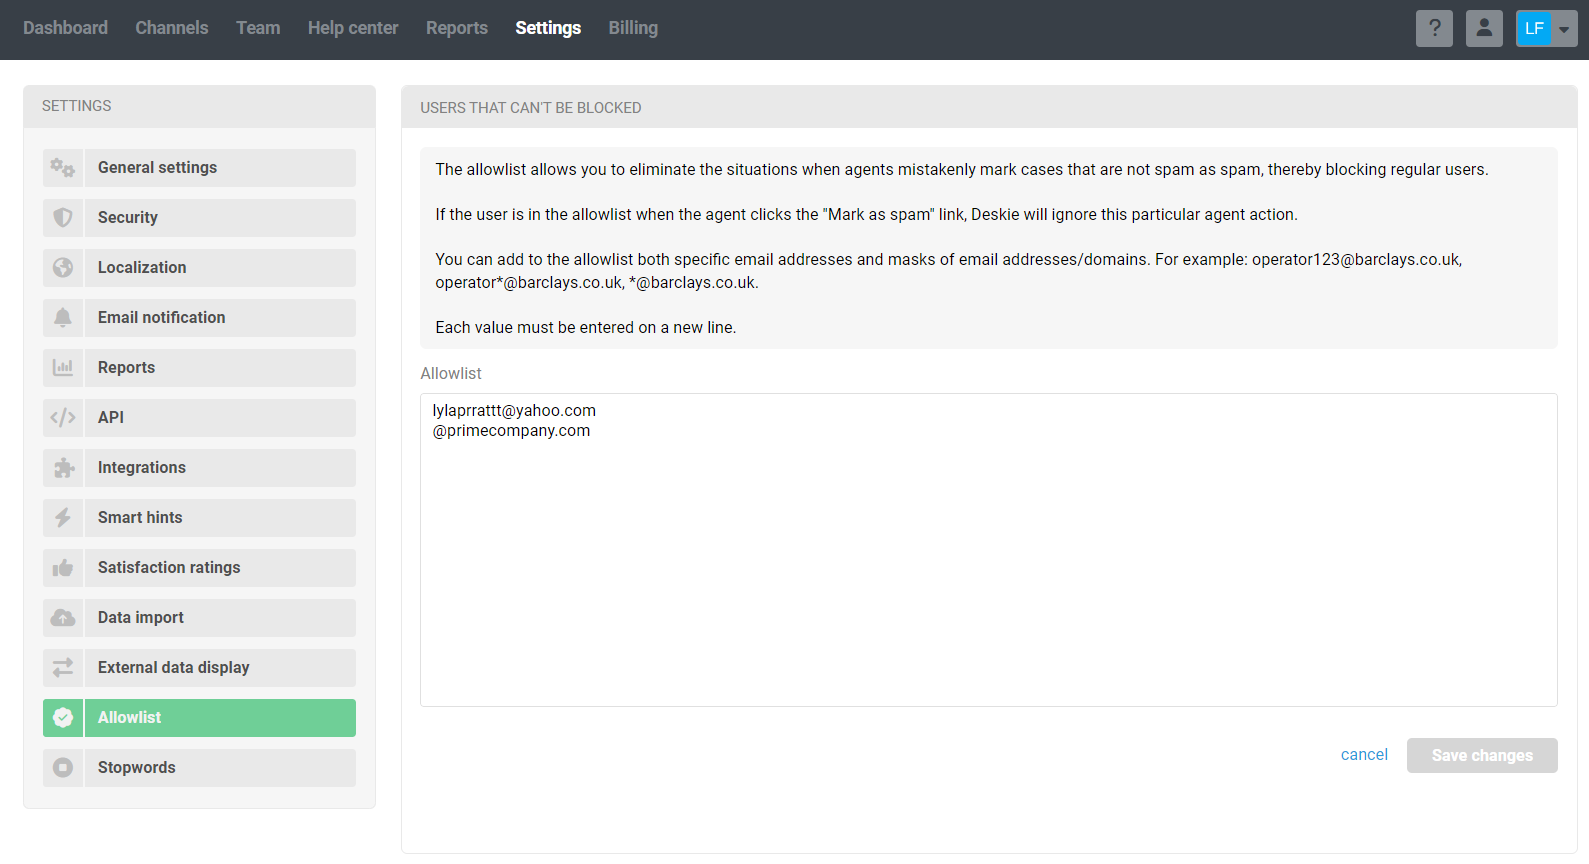Open Email notification settings
This screenshot has height=864, width=1589.
(199, 318)
